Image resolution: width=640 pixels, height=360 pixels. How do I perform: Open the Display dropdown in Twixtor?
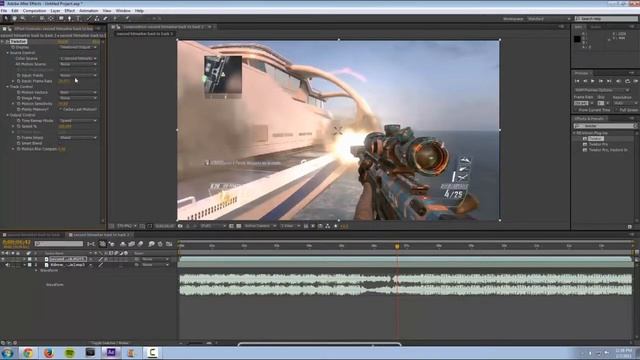[x=78, y=47]
